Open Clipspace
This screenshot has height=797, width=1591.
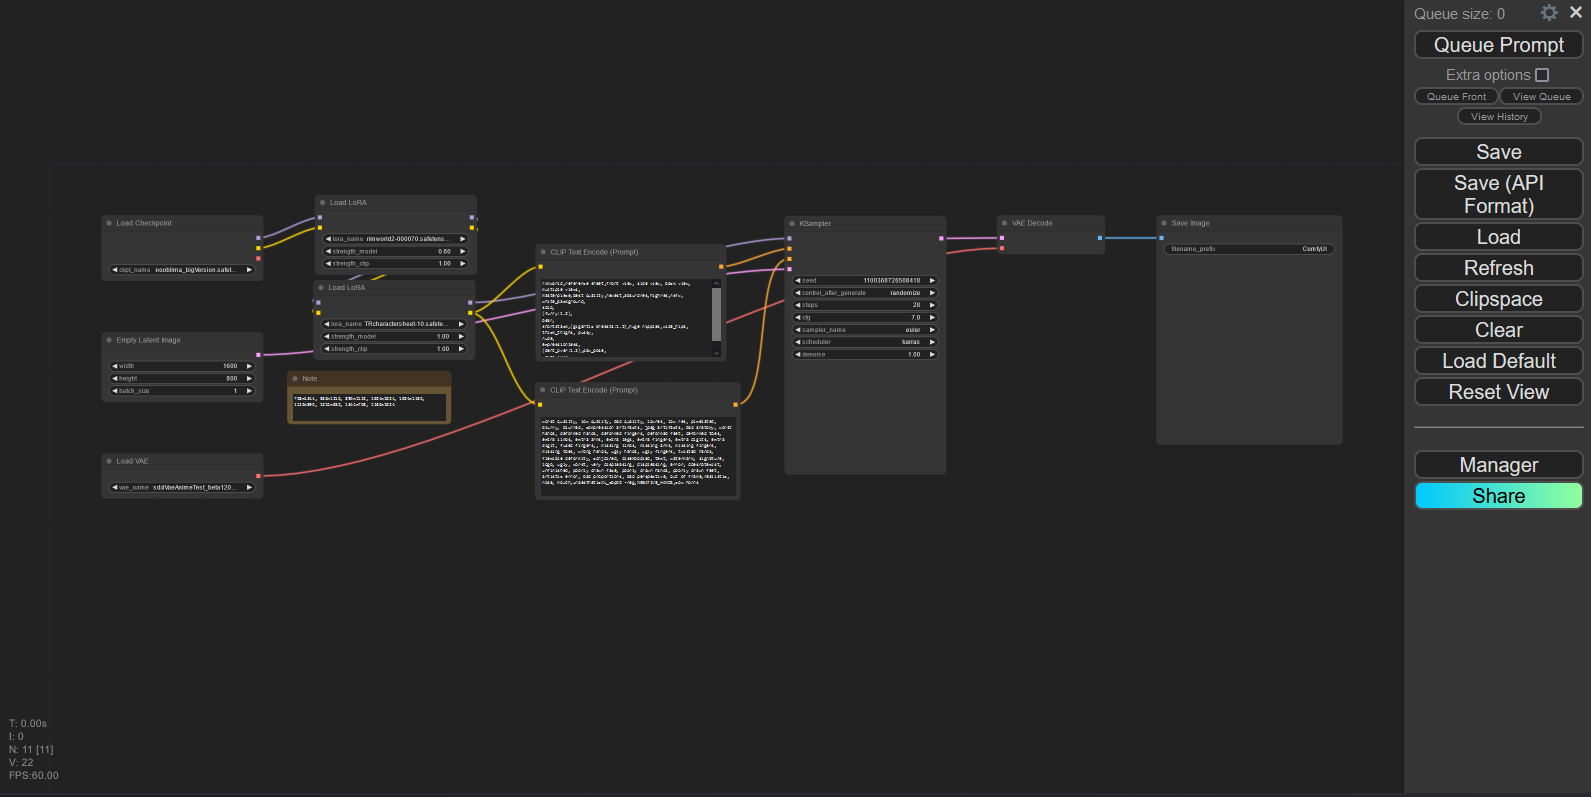click(x=1498, y=299)
